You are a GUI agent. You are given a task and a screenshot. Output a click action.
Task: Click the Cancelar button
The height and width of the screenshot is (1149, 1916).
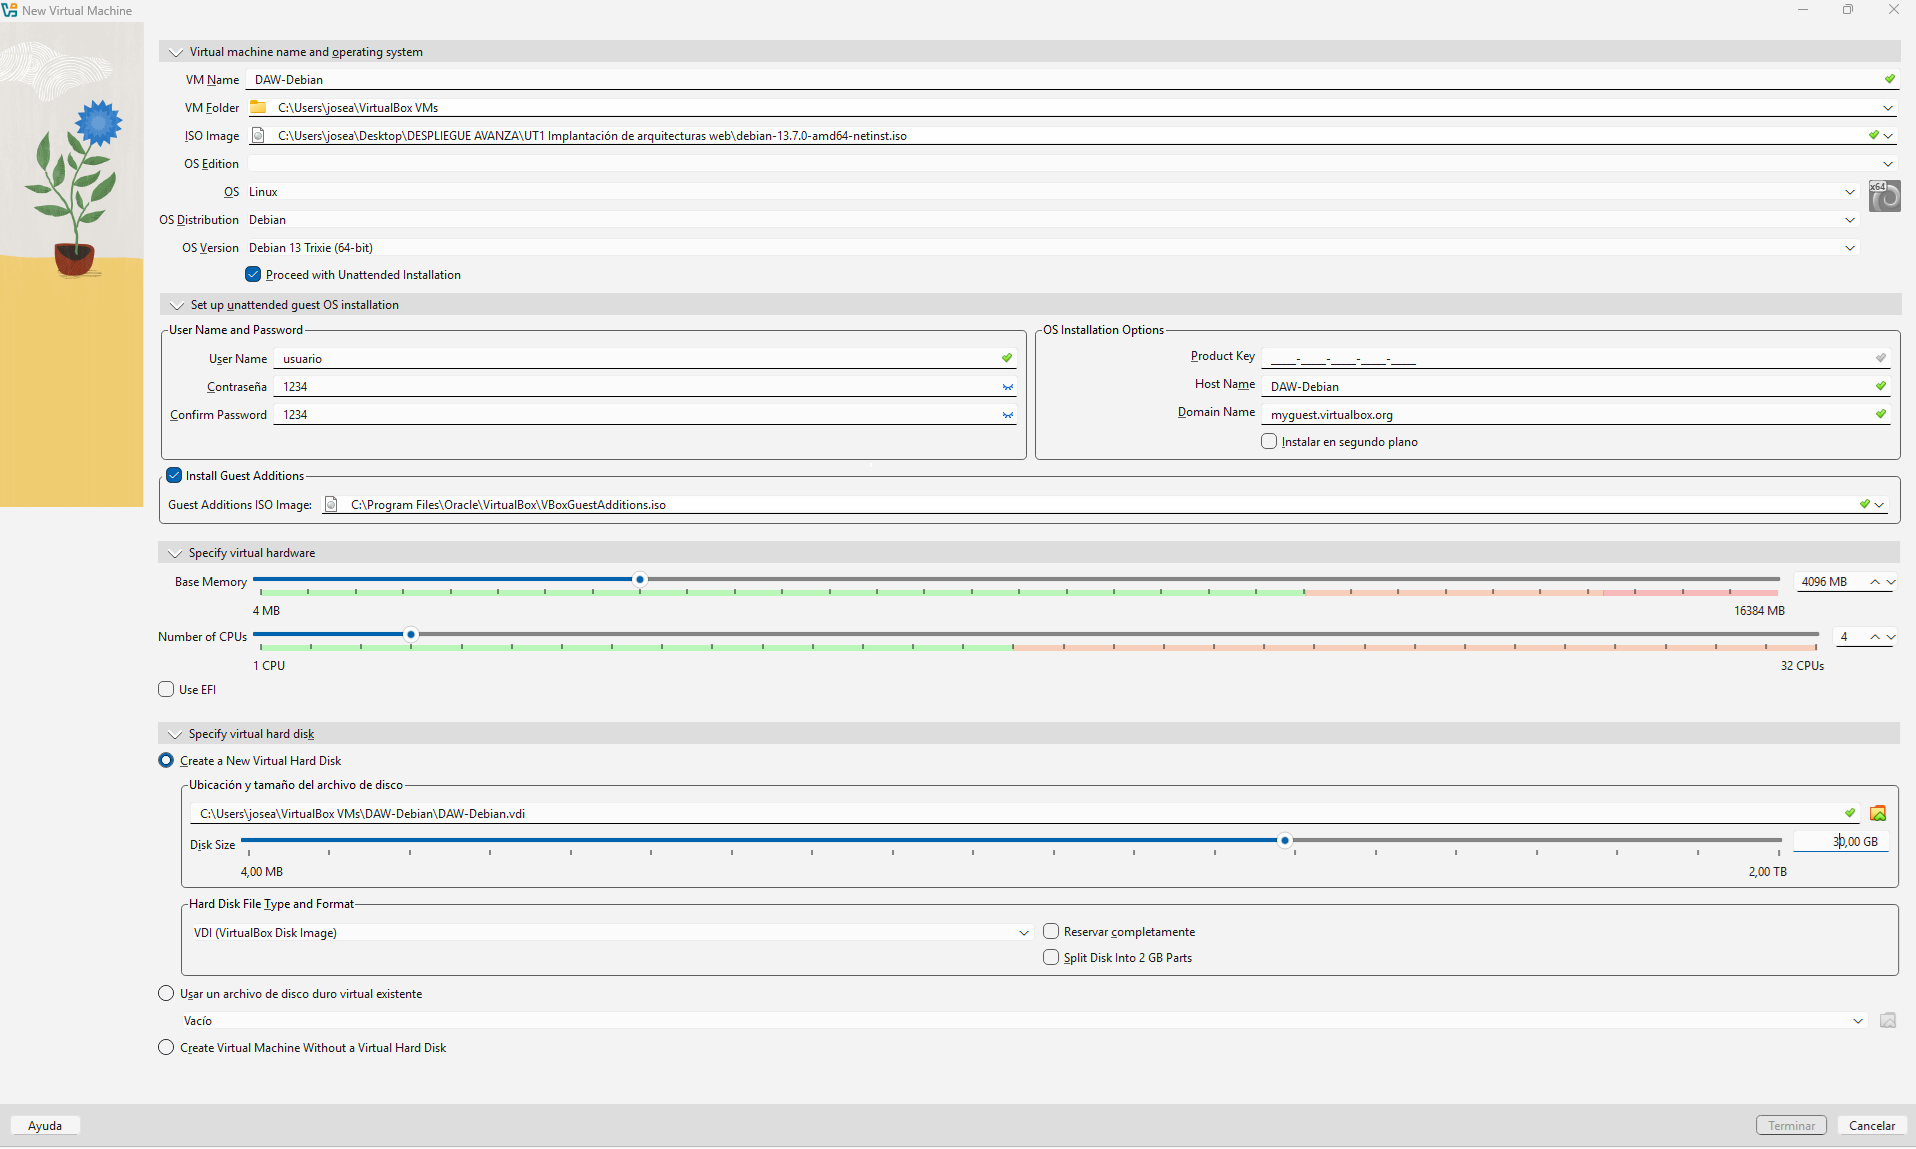1871,1125
